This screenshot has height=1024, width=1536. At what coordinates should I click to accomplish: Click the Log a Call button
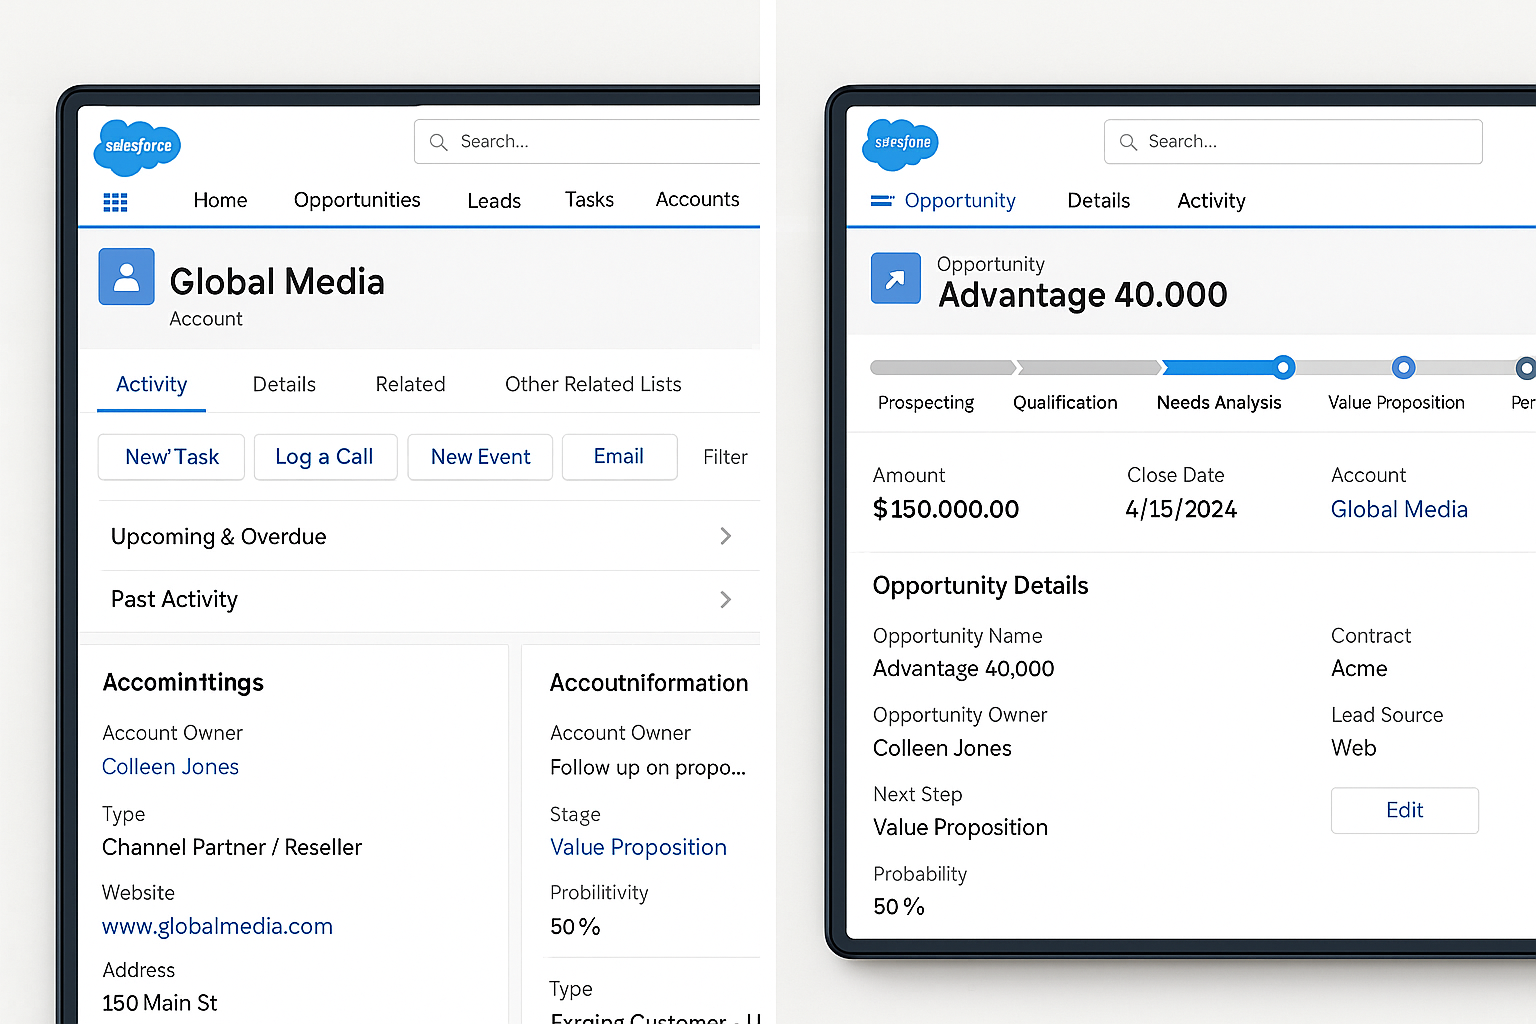pyautogui.click(x=325, y=457)
